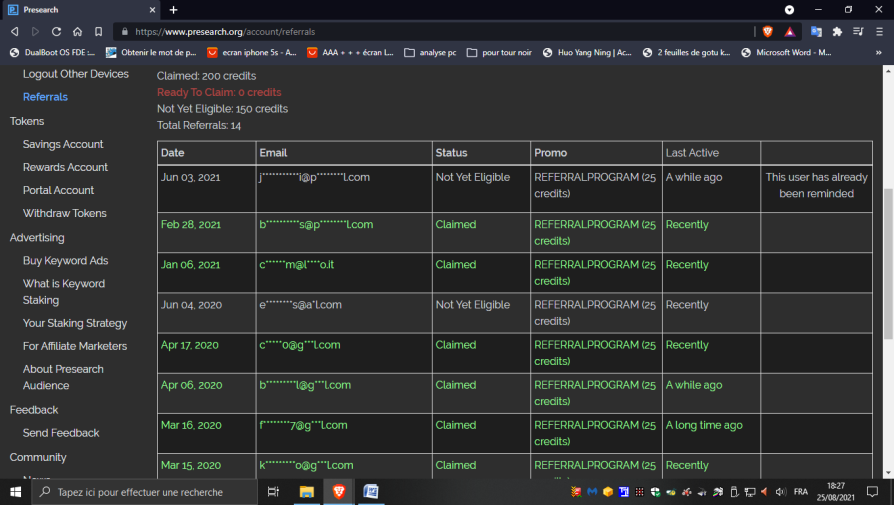Open Microsoft Word bookmark

coord(786,52)
